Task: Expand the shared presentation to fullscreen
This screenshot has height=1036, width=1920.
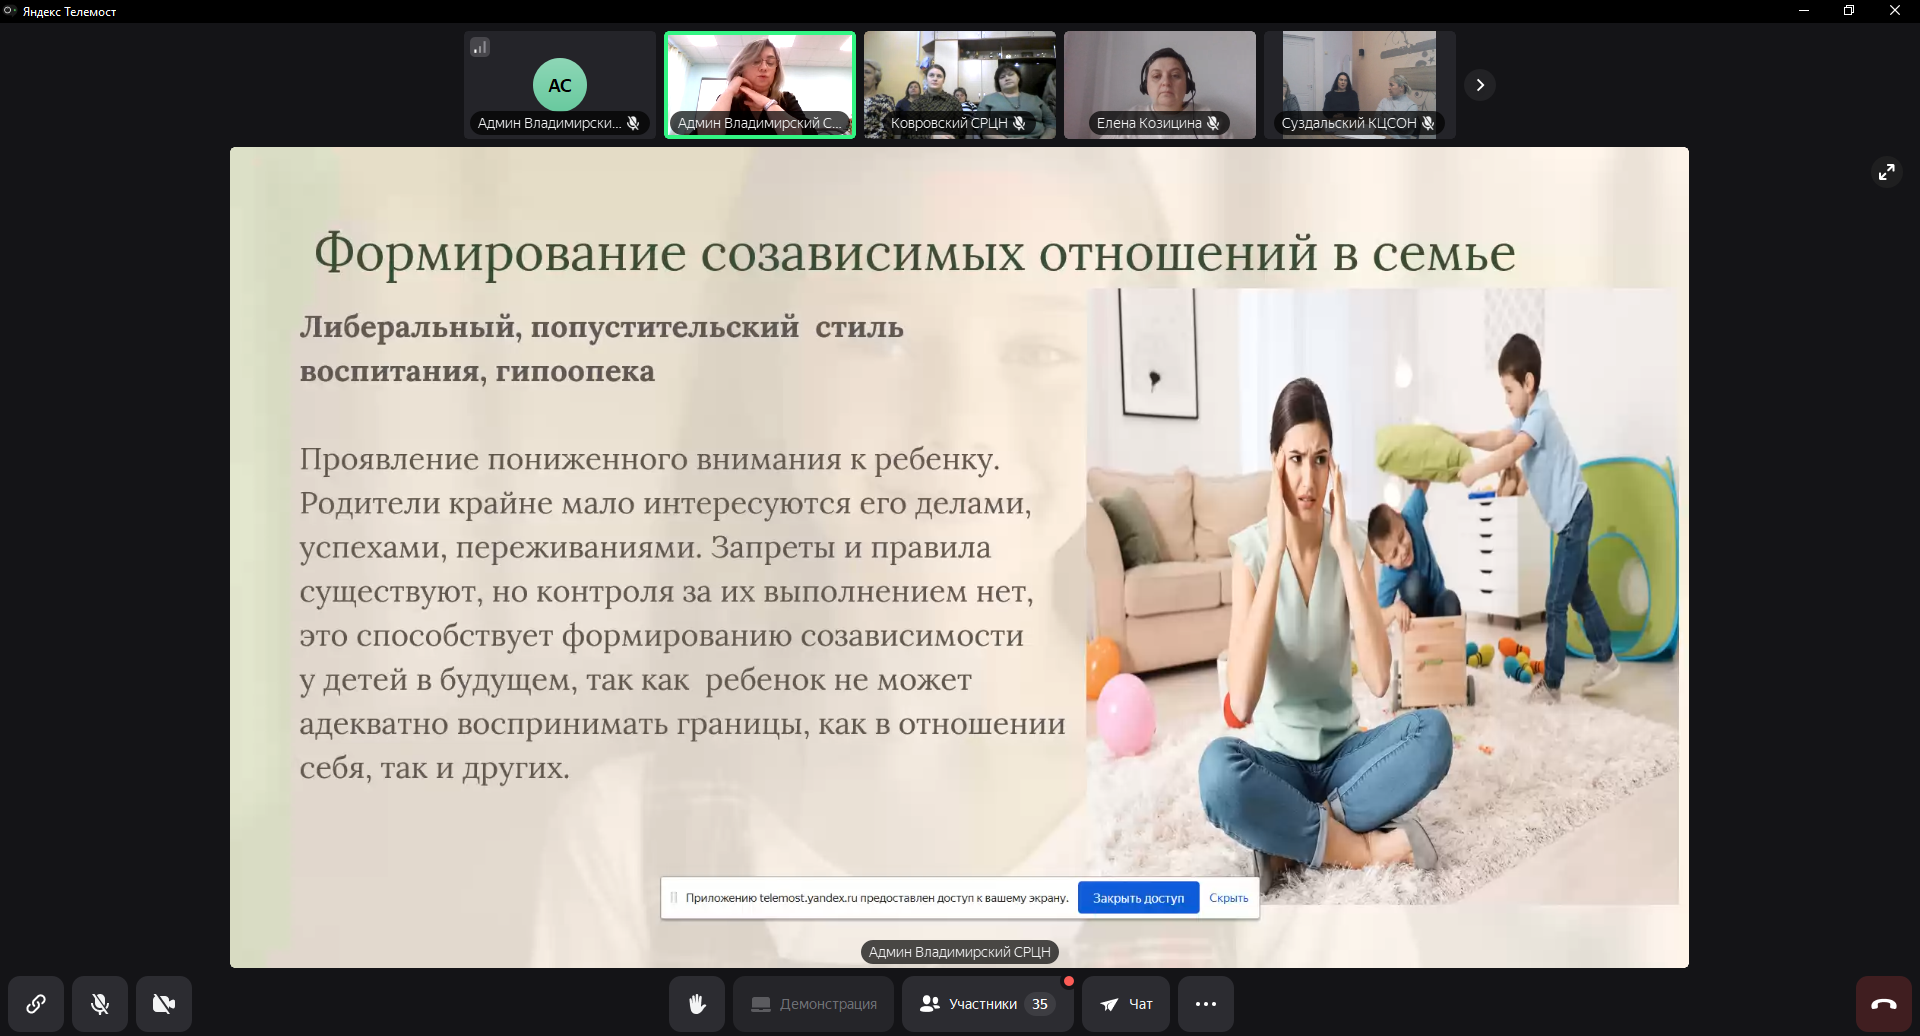Action: point(1886,172)
